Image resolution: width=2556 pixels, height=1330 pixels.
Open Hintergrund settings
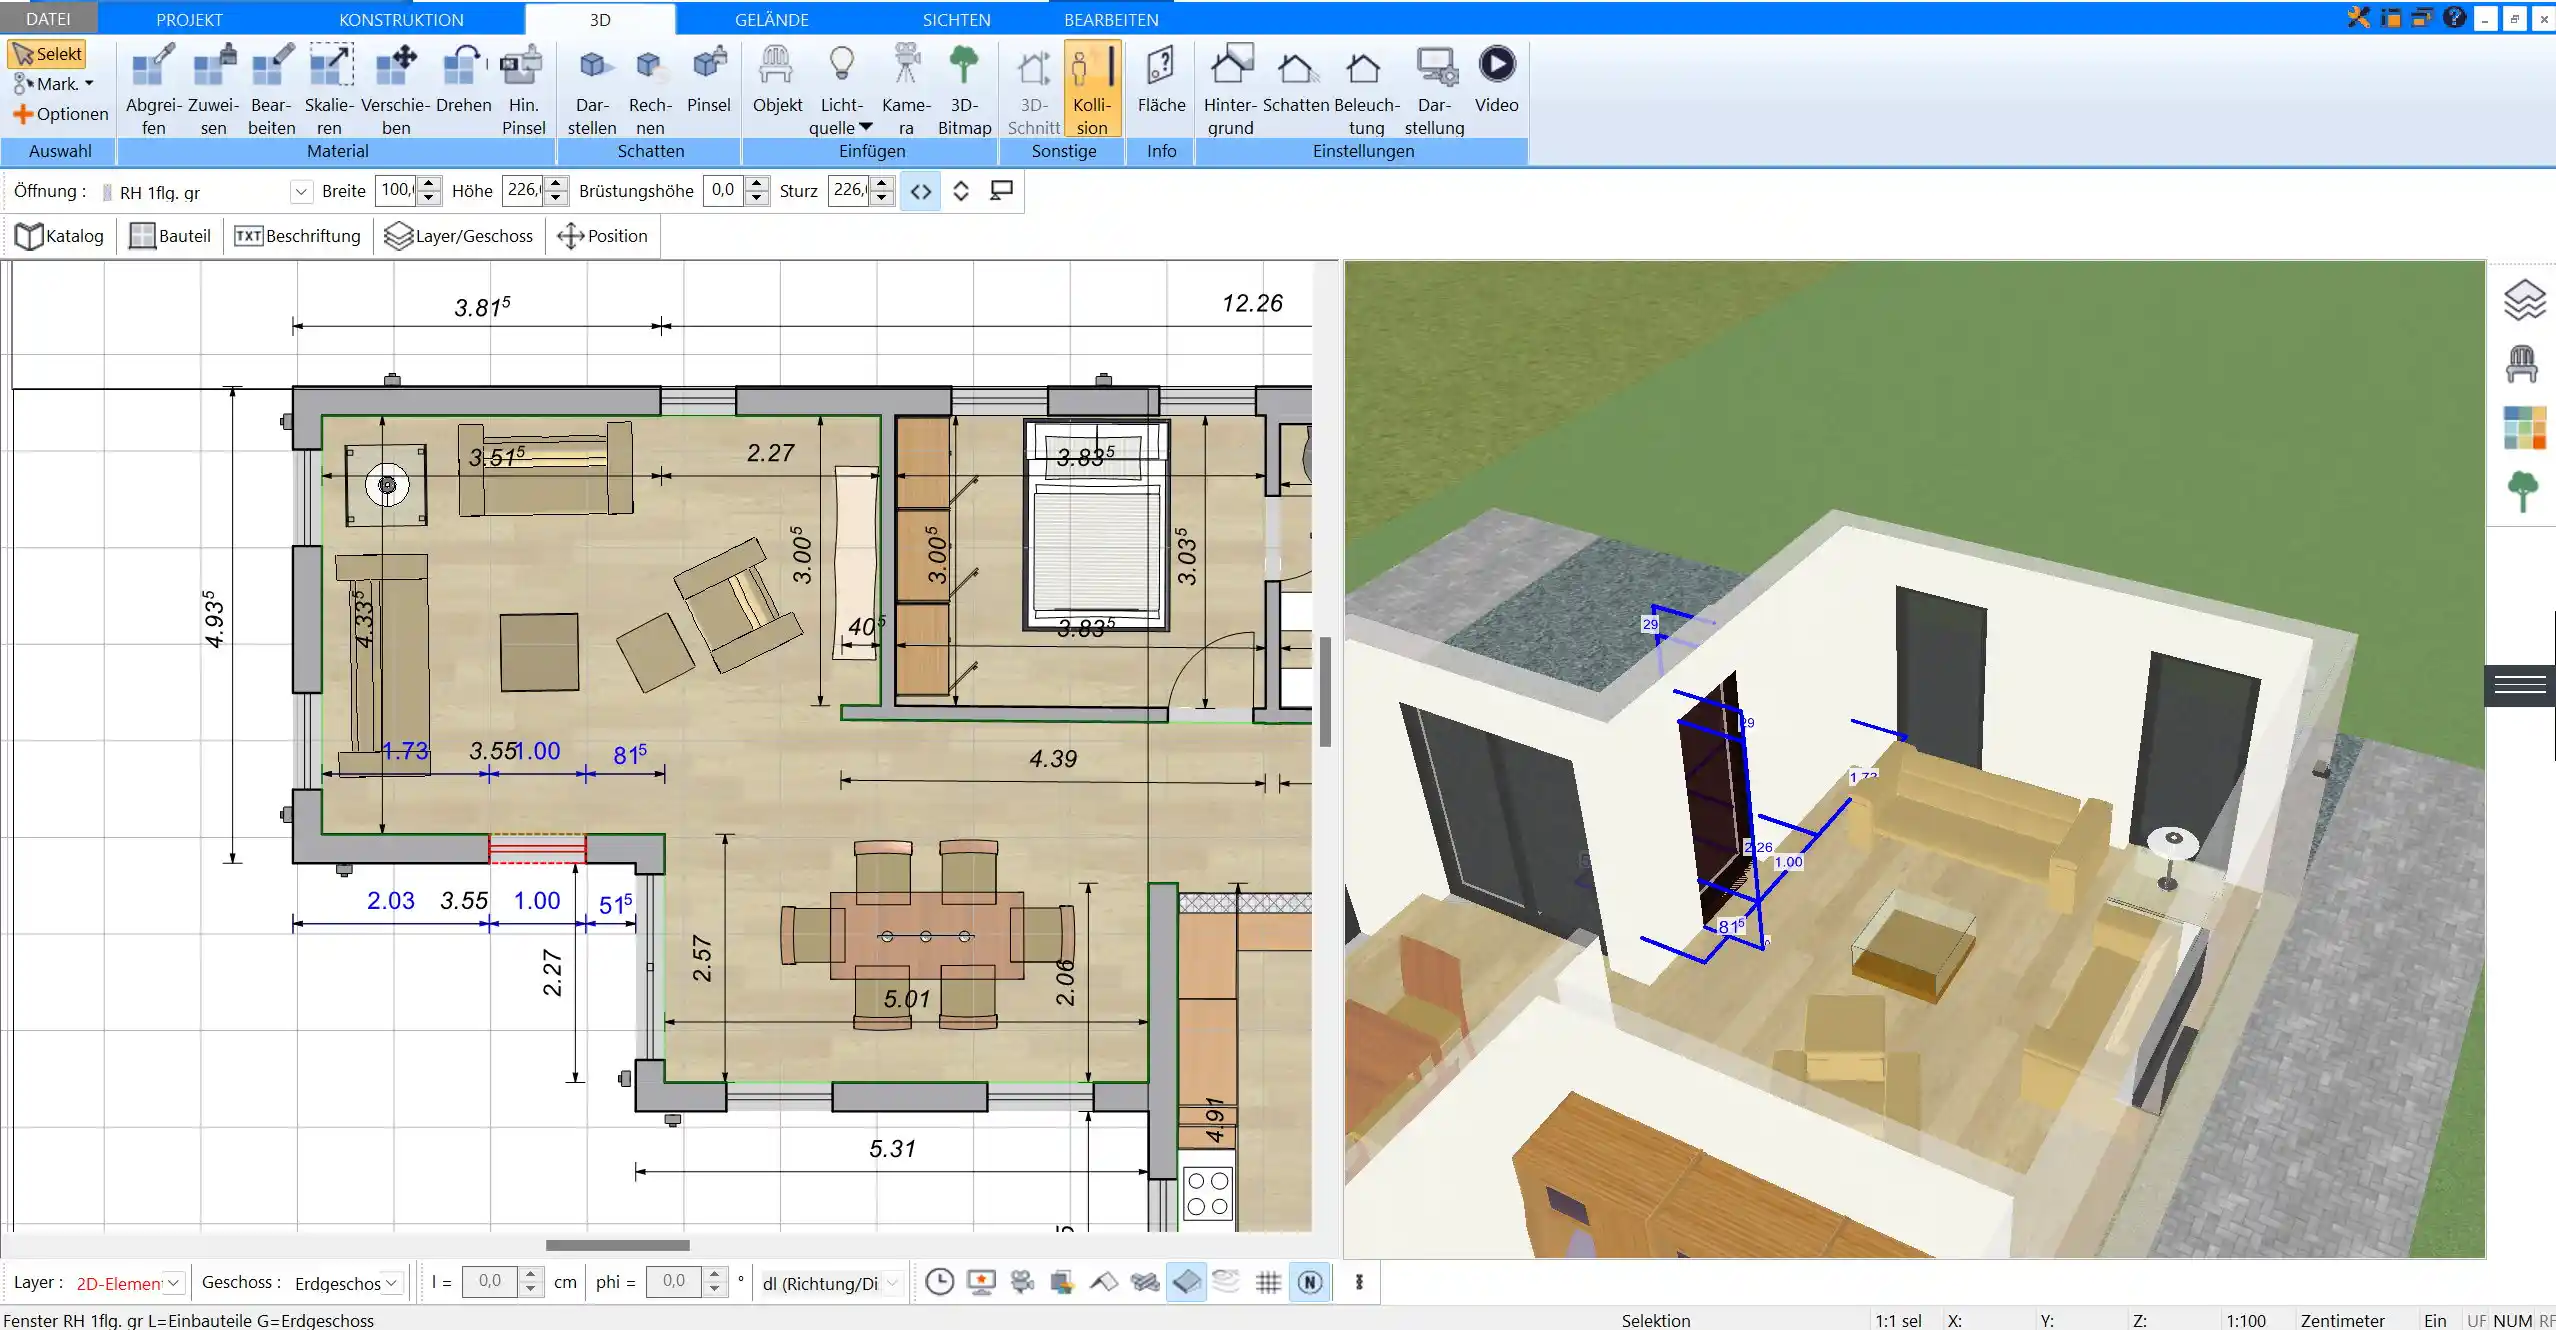coord(1230,89)
